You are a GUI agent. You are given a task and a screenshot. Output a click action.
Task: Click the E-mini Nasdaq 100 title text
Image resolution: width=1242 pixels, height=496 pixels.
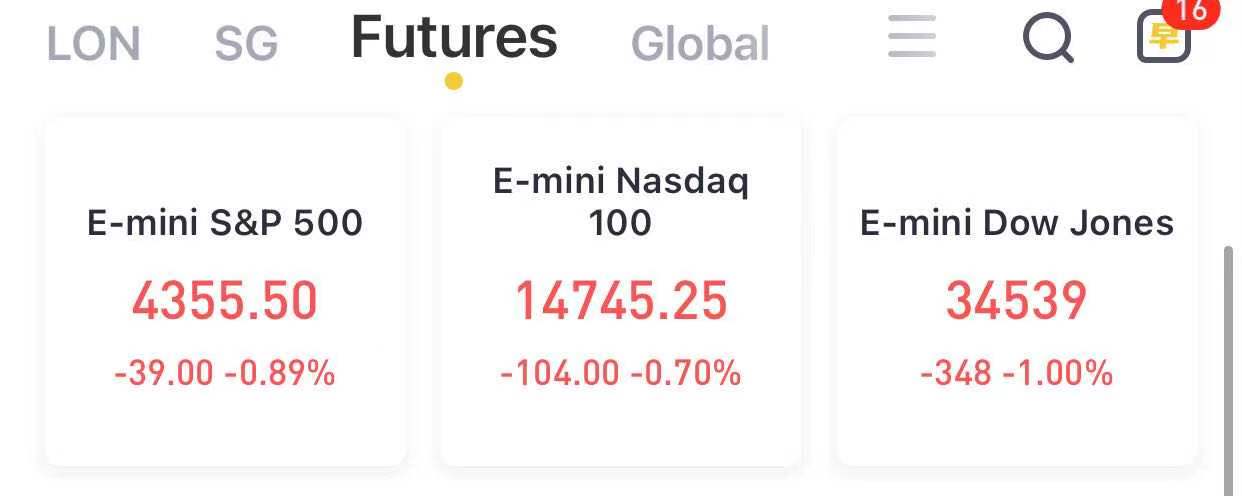pos(621,201)
